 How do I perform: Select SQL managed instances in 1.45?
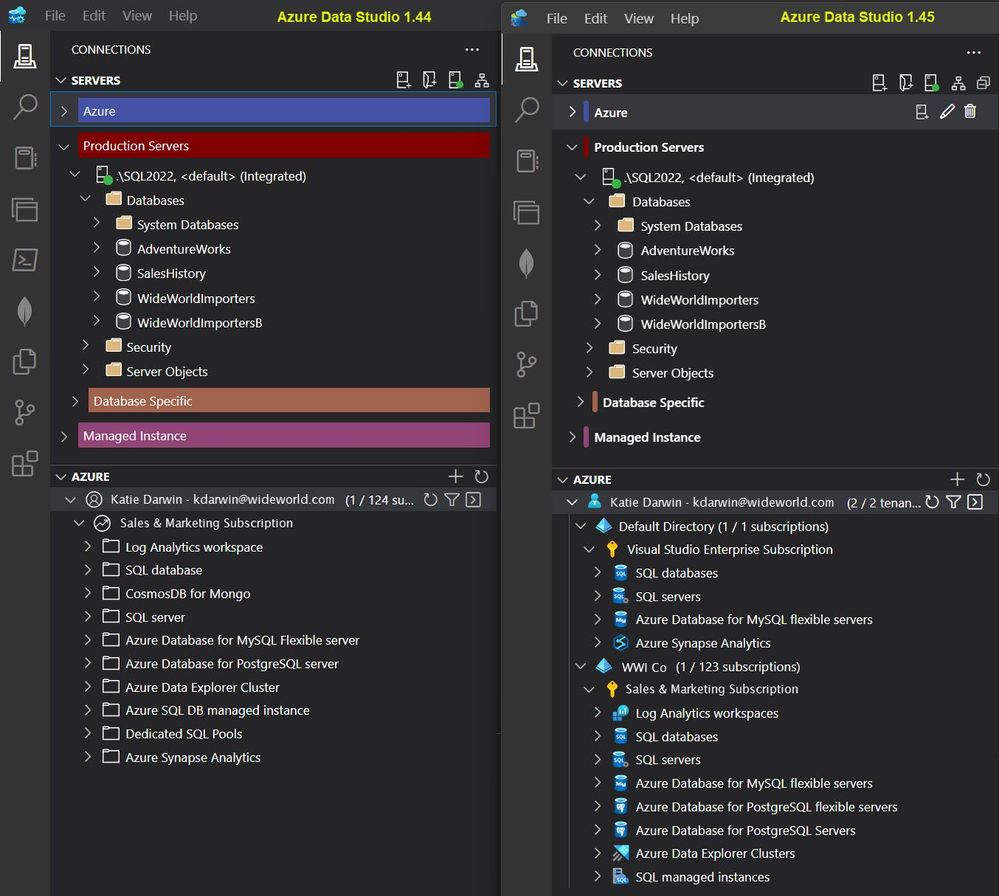point(702,877)
